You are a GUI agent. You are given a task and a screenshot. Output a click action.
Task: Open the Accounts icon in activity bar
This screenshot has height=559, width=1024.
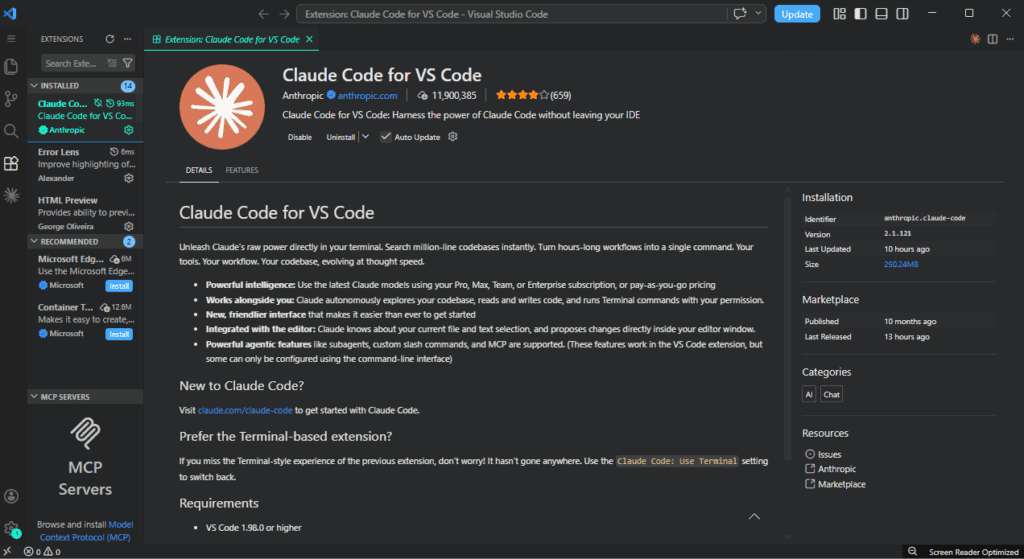pyautogui.click(x=11, y=496)
